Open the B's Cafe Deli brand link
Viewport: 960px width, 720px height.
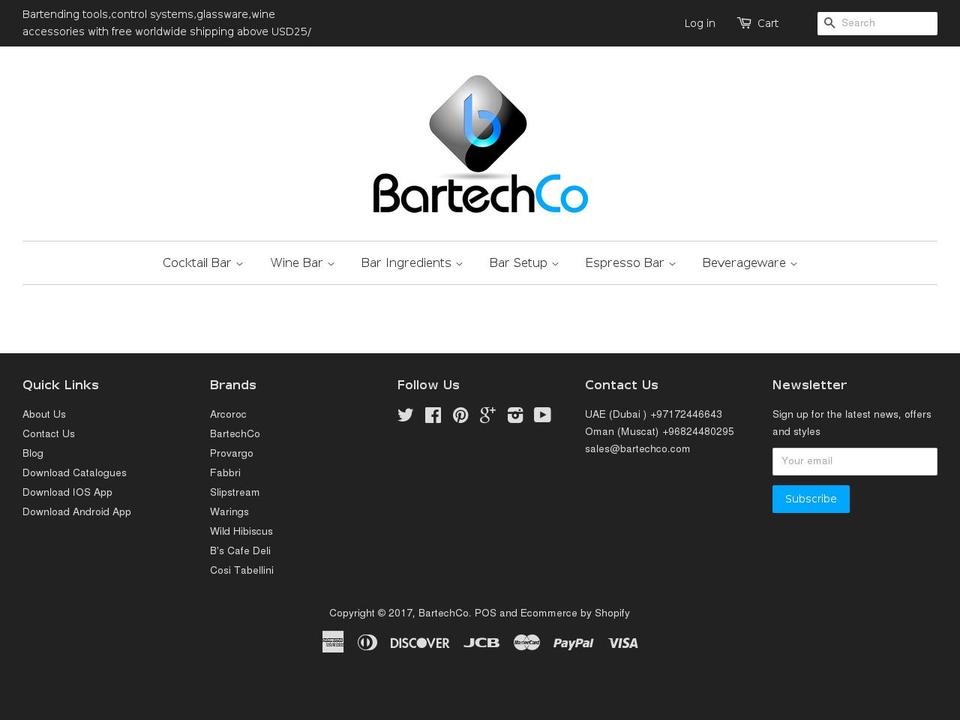(x=240, y=551)
